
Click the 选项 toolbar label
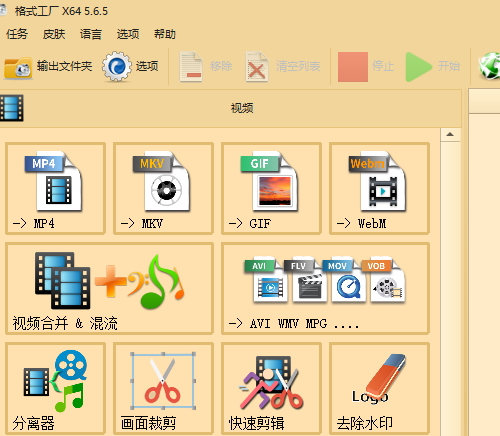pyautogui.click(x=147, y=66)
